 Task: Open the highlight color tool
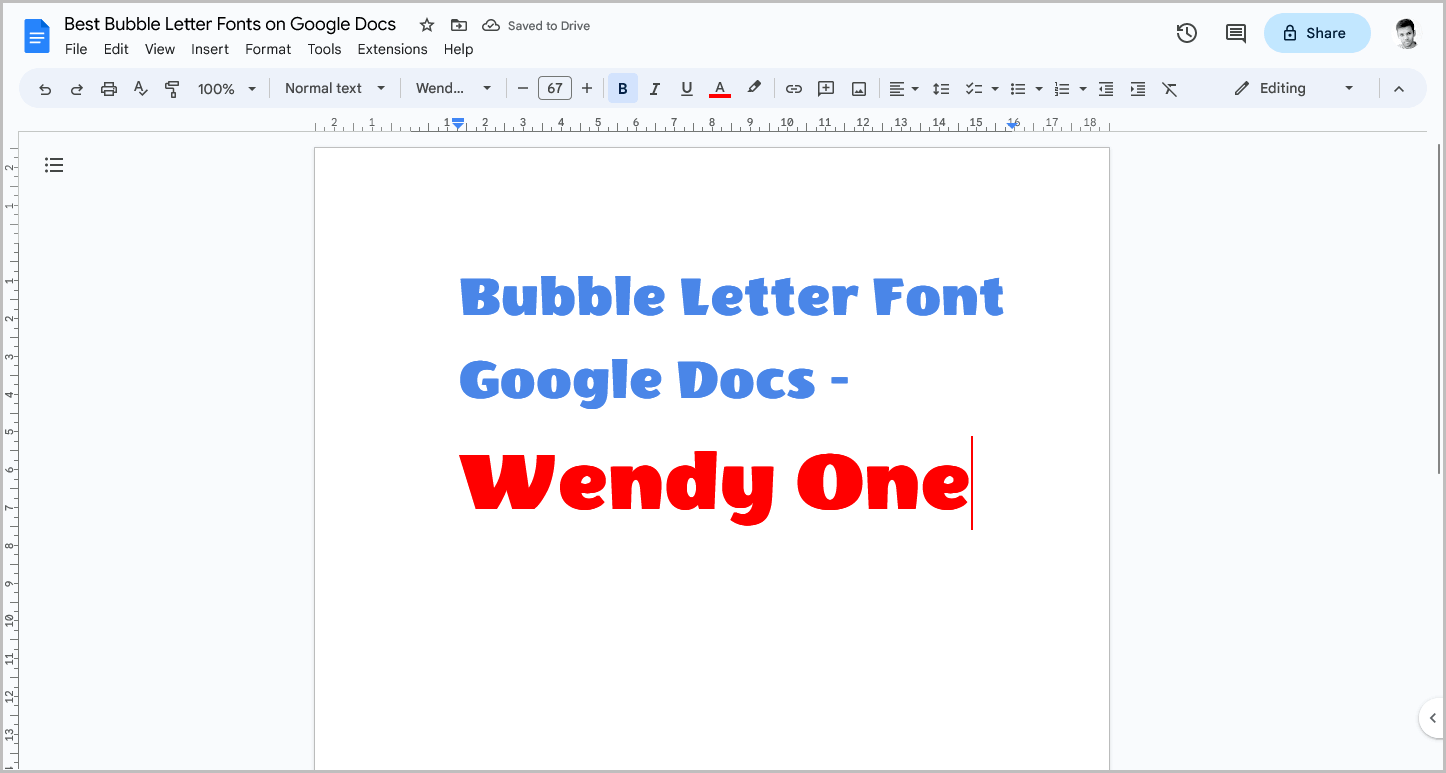(x=753, y=88)
